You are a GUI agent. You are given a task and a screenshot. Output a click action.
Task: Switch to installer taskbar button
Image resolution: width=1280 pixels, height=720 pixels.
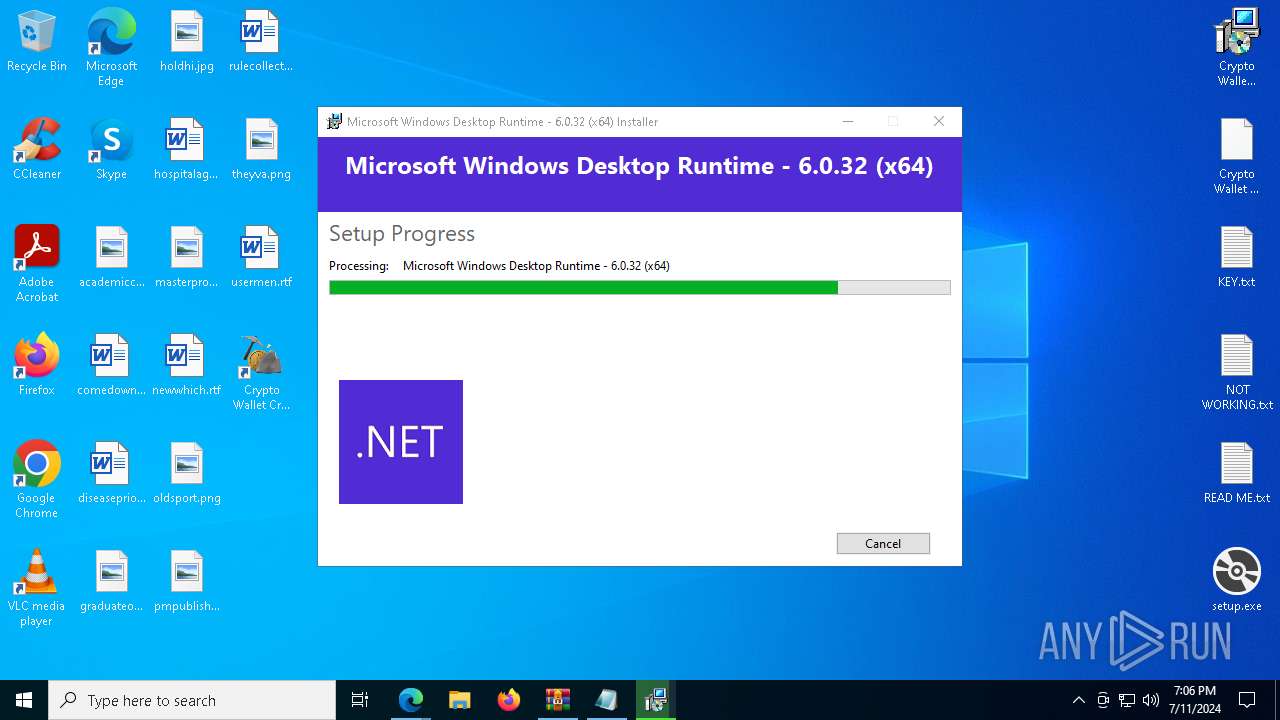click(655, 700)
